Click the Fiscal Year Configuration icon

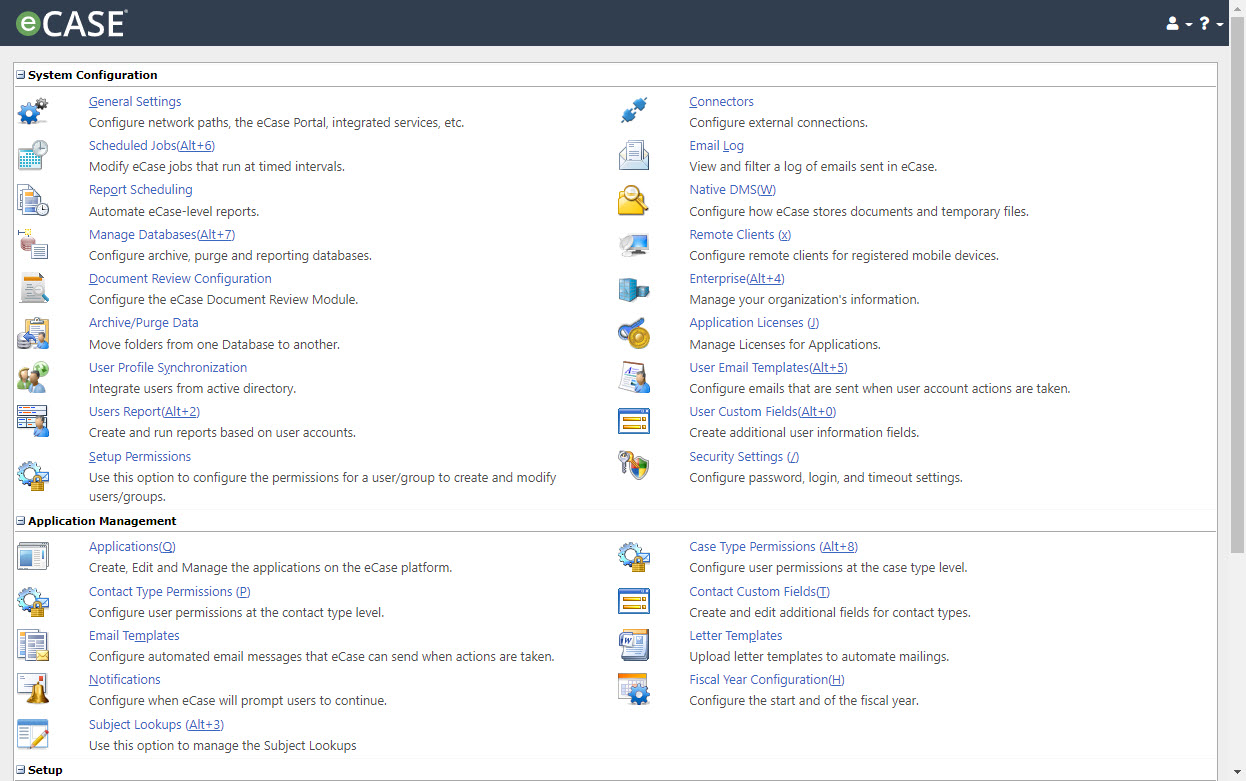click(x=634, y=689)
